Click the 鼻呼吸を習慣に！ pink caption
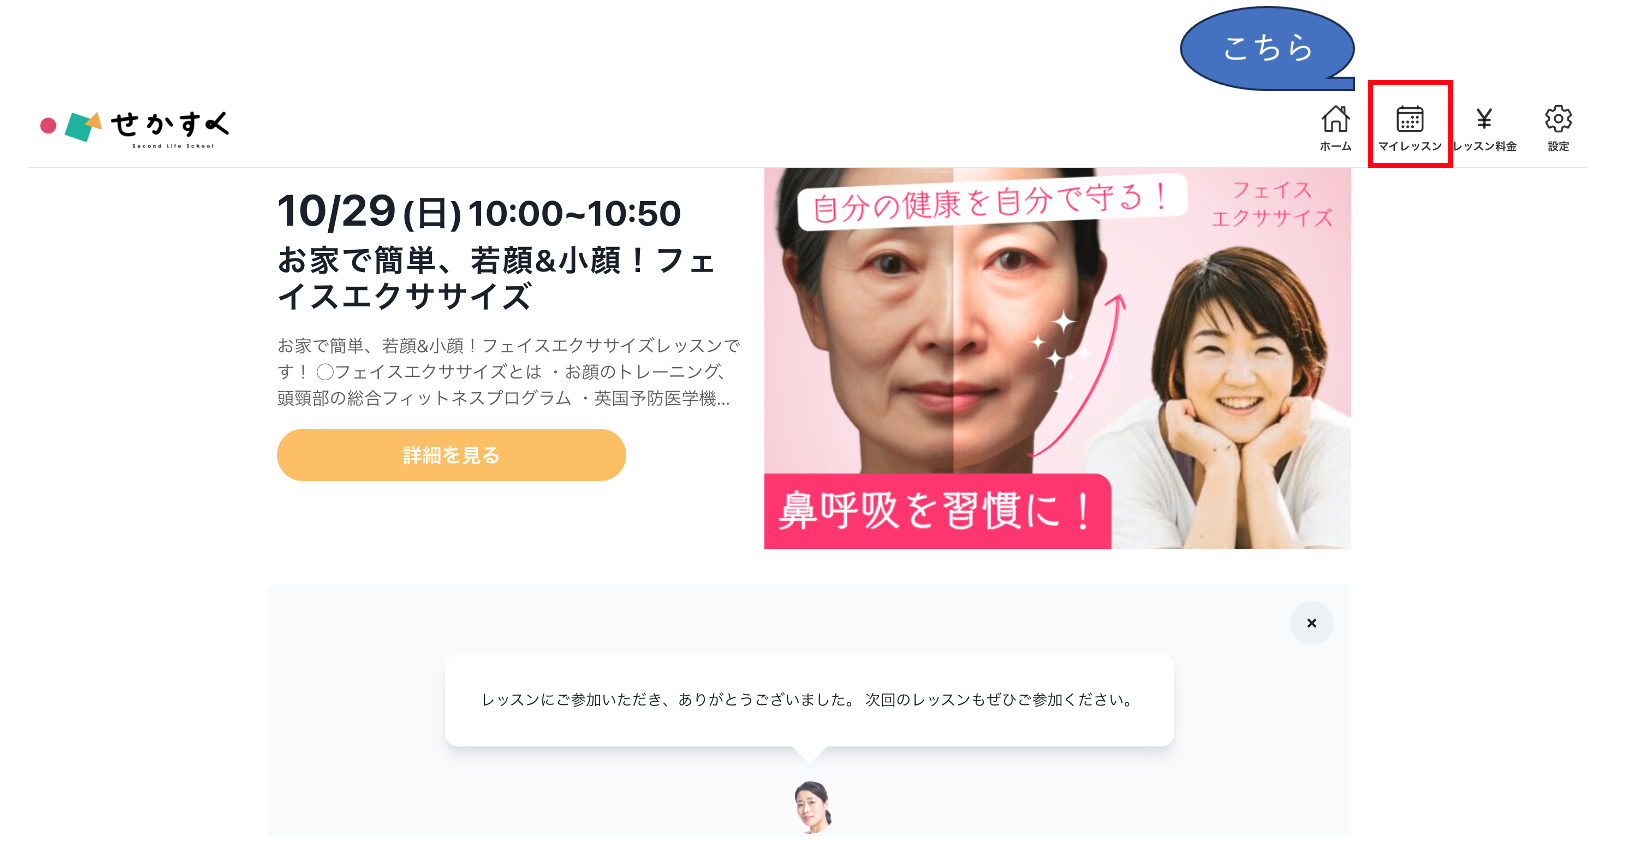Viewport: 1634px width, 858px height. tap(937, 511)
